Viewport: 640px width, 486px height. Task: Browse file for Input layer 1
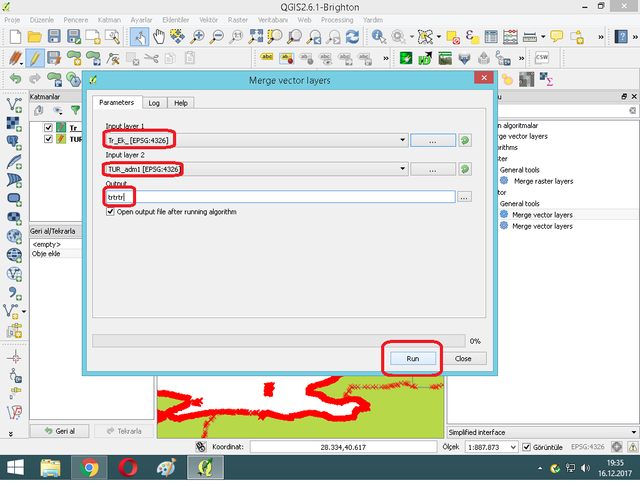point(433,140)
